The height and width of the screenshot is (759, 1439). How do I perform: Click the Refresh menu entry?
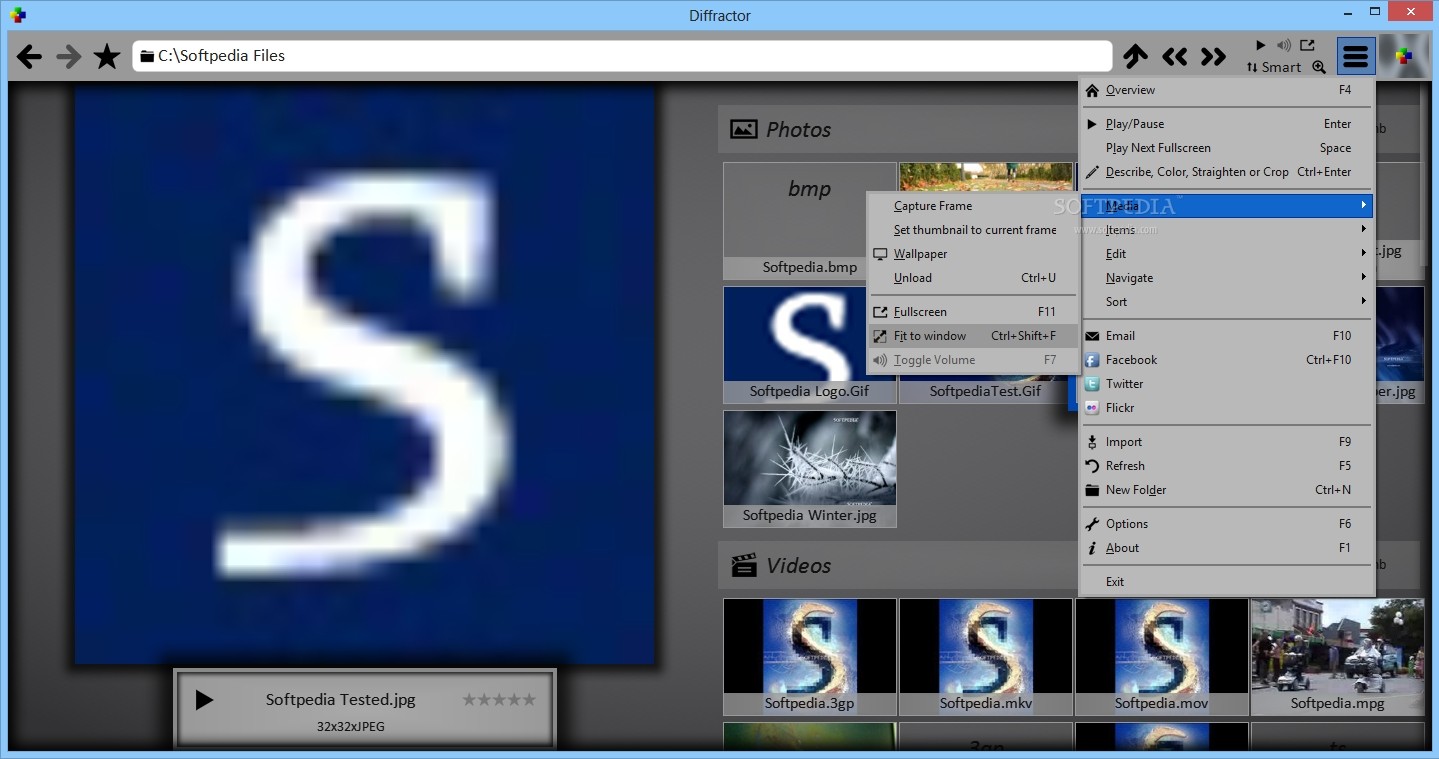pos(1227,466)
